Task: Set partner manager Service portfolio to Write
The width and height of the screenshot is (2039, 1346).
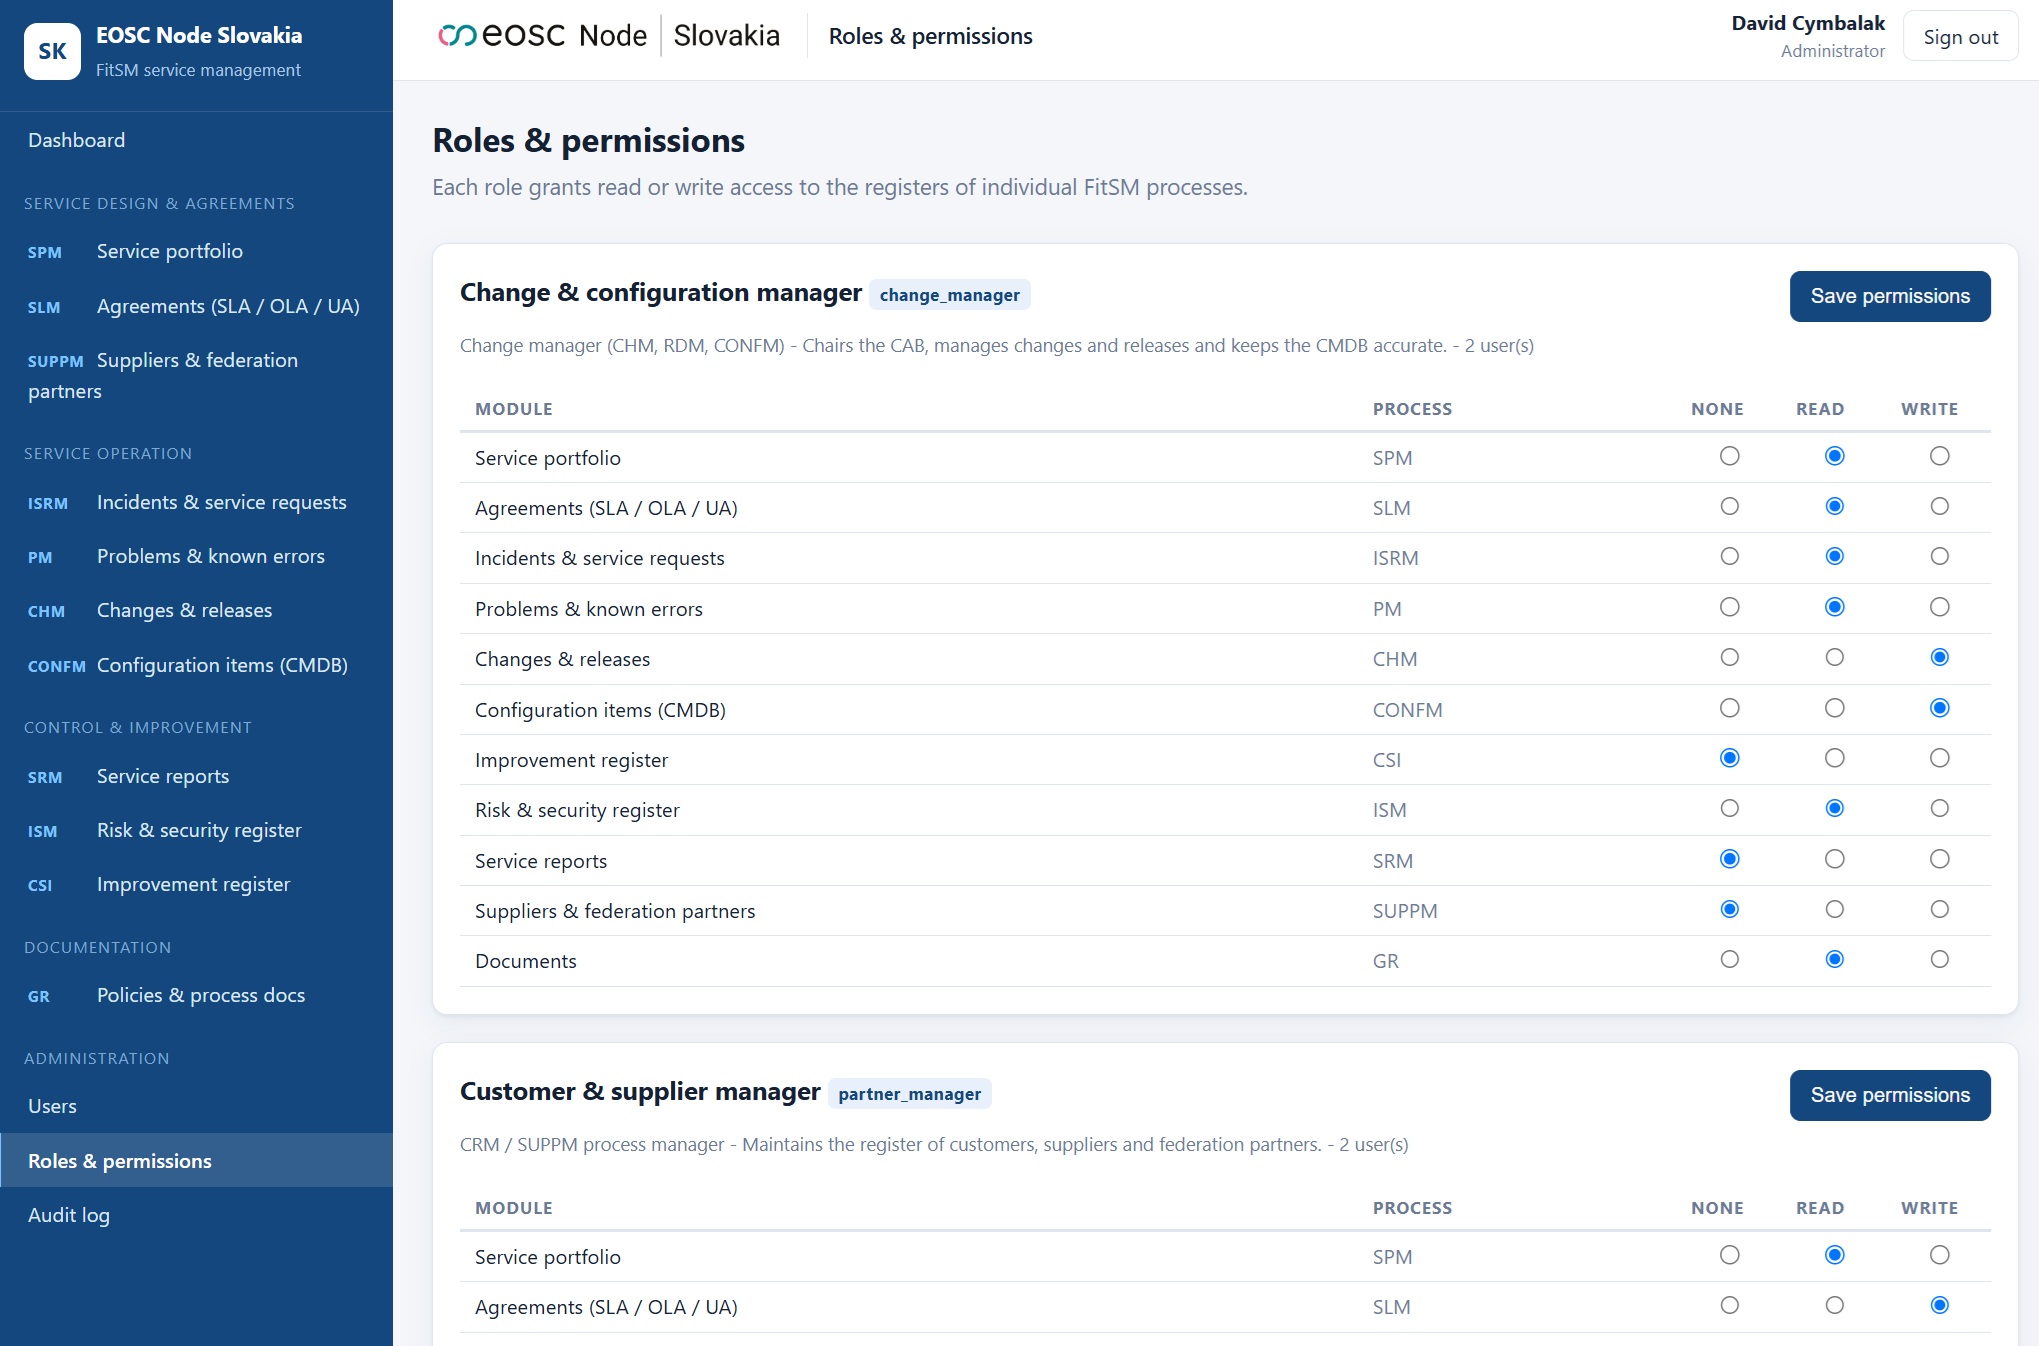Action: [x=1939, y=1255]
